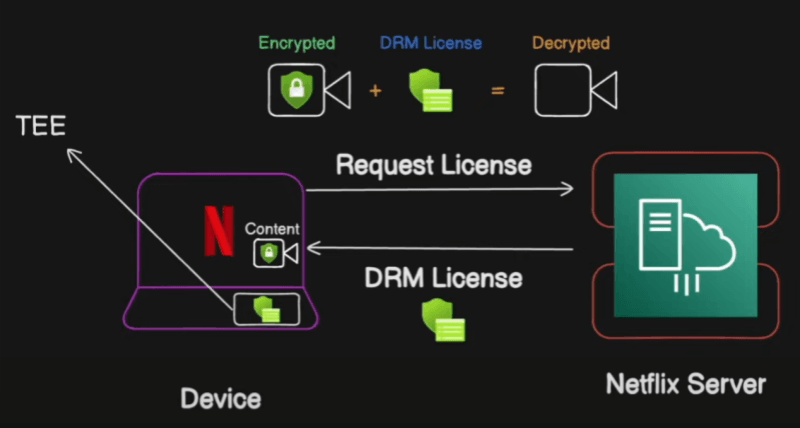The width and height of the screenshot is (800, 428).
Task: Click the 'Content' label on the laptop
Action: click(x=272, y=229)
